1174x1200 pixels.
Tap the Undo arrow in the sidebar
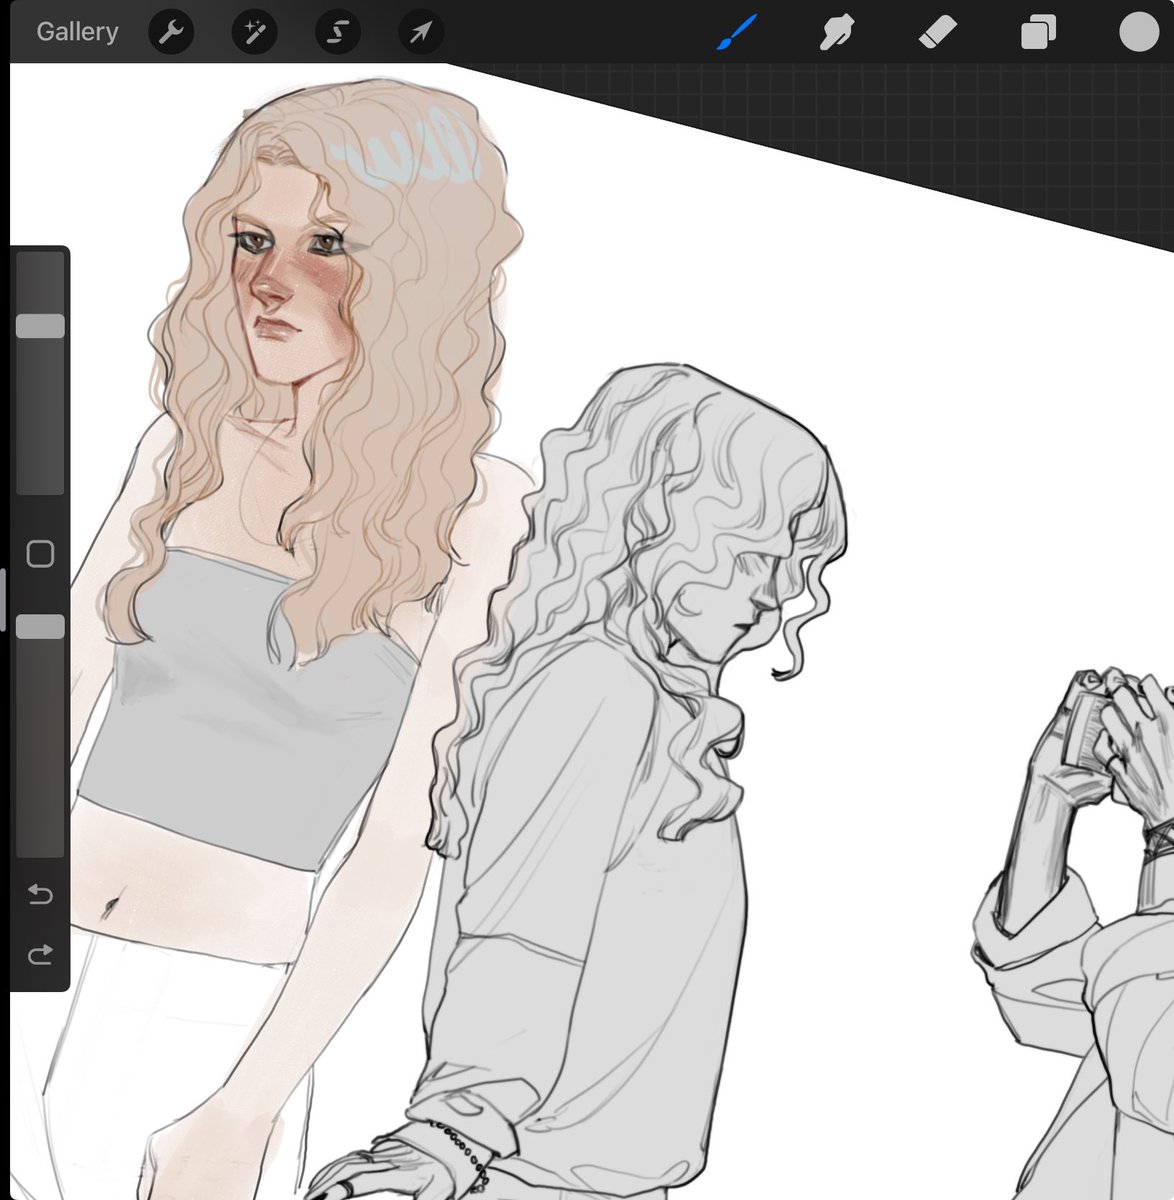[40, 895]
